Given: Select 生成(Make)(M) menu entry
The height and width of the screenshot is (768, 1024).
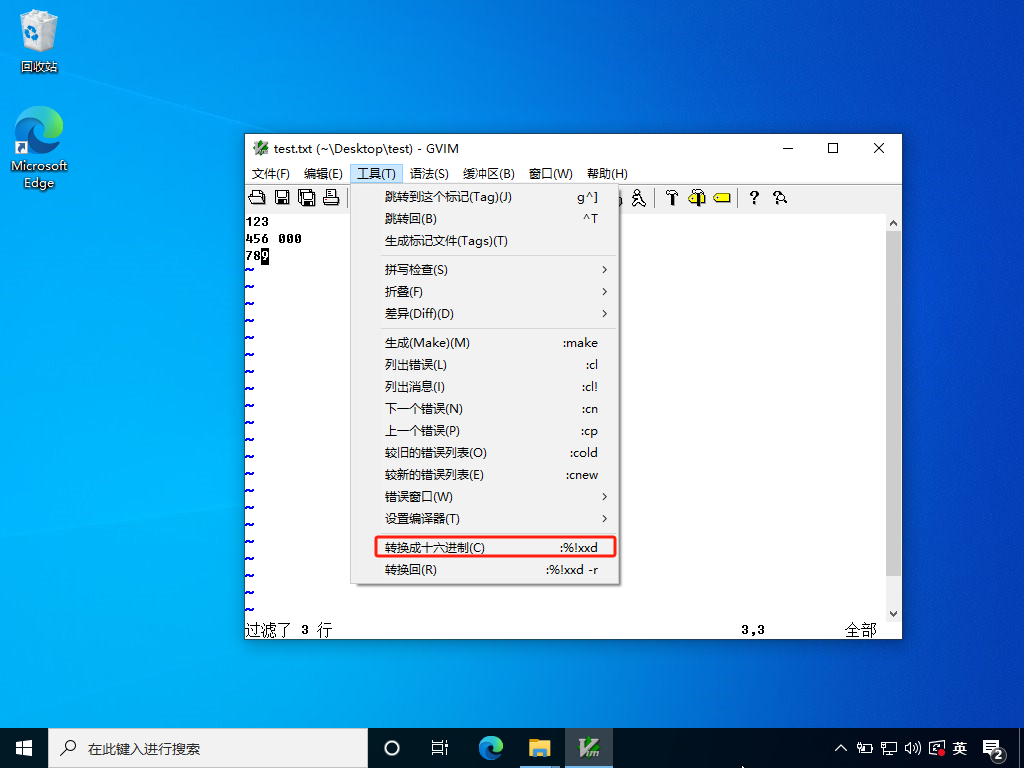Looking at the screenshot, I should click(x=485, y=343).
